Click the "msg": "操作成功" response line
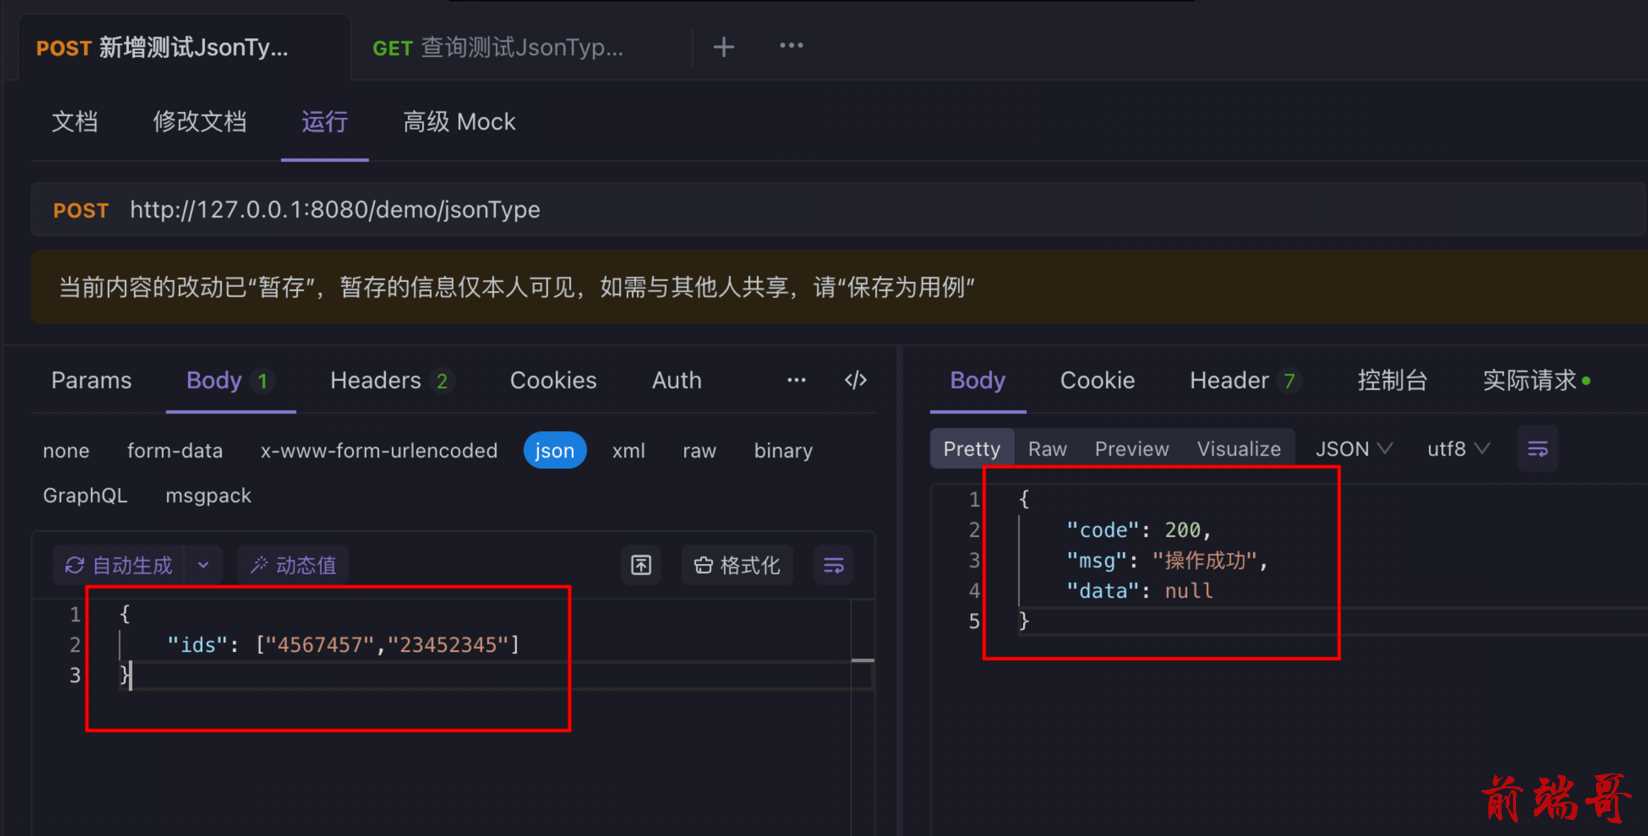 click(x=1166, y=560)
